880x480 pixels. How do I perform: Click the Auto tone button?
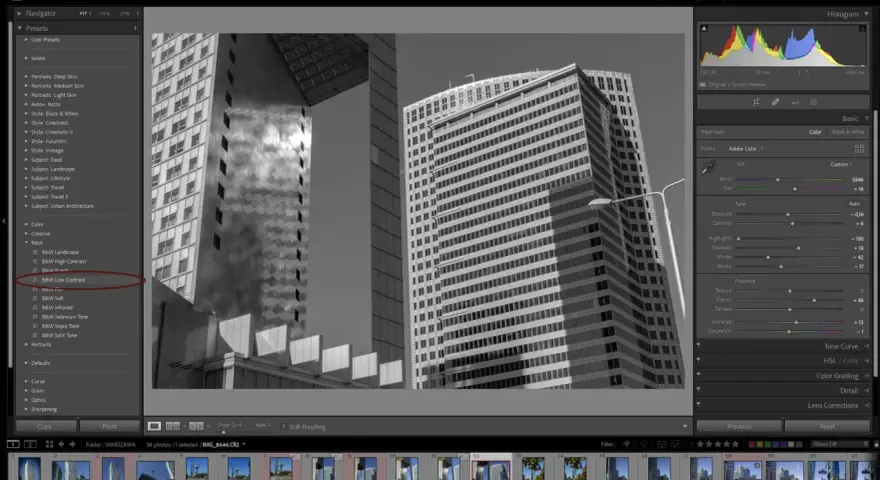854,204
